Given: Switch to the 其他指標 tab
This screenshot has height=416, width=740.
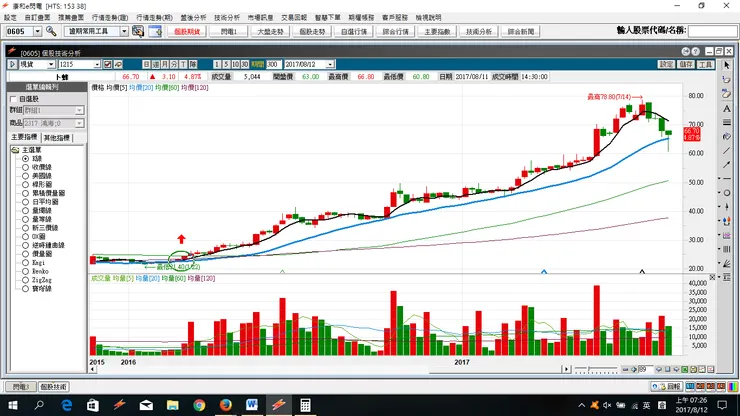Looking at the screenshot, I should pyautogui.click(x=57, y=138).
